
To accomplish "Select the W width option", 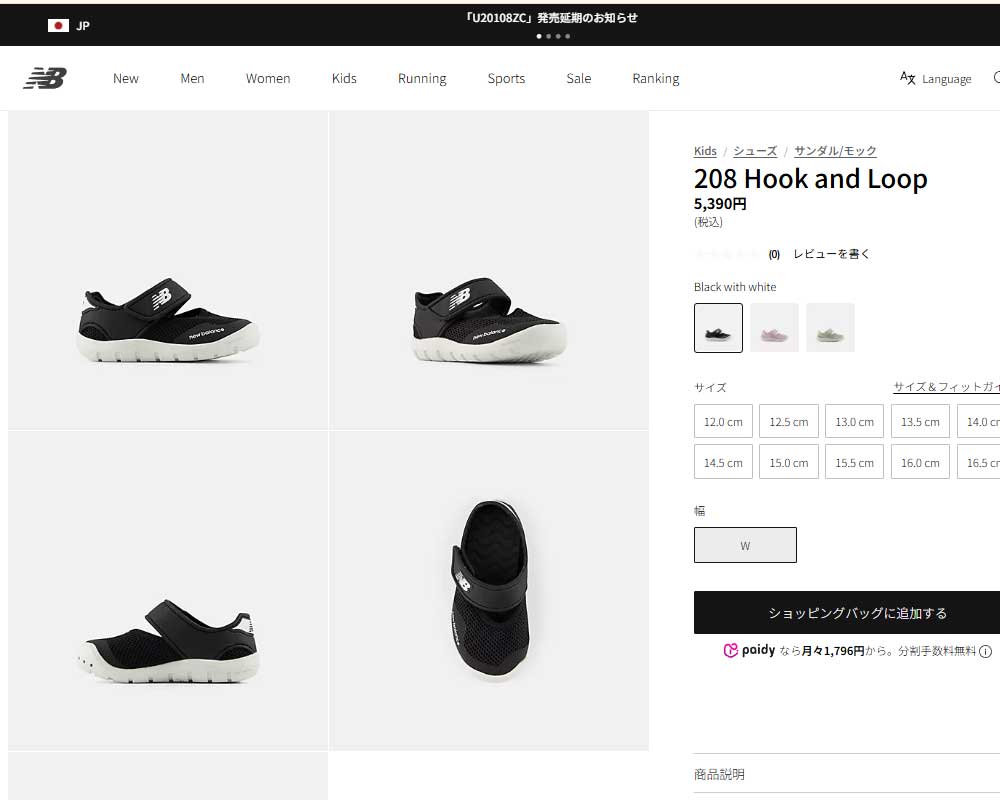I will (745, 545).
